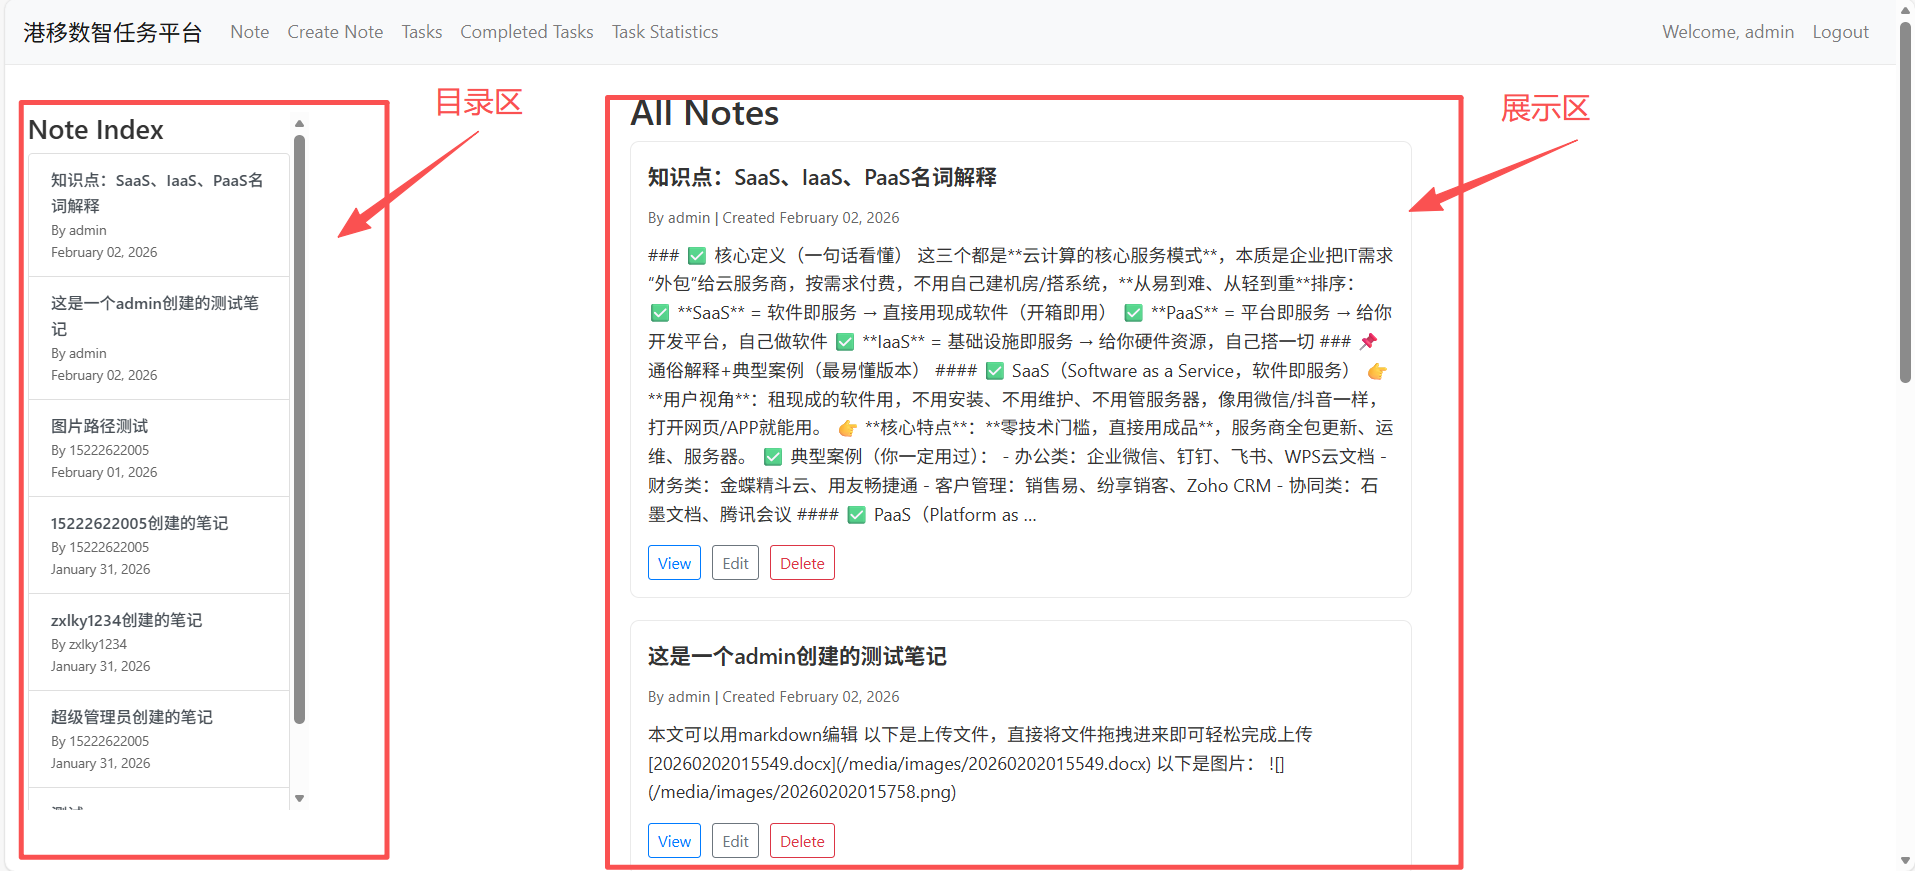Click the Note Index scroll-down arrow

299,798
